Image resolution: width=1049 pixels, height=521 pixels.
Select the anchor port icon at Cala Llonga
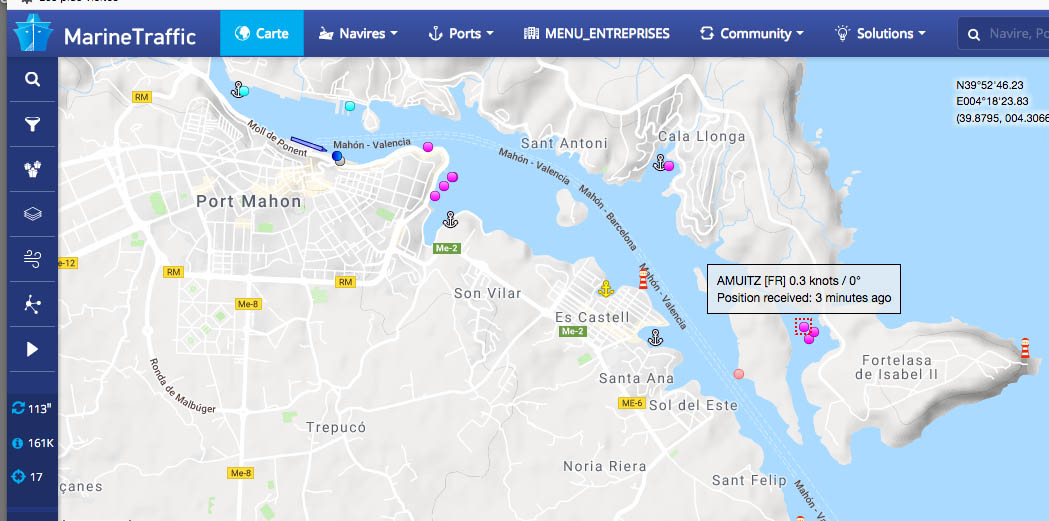(x=660, y=163)
